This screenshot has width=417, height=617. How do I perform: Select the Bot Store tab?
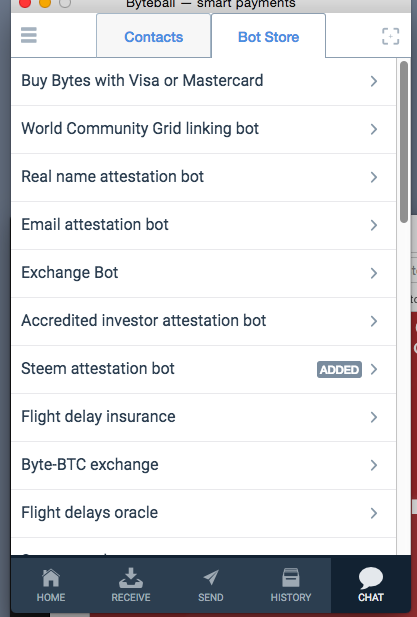268,37
